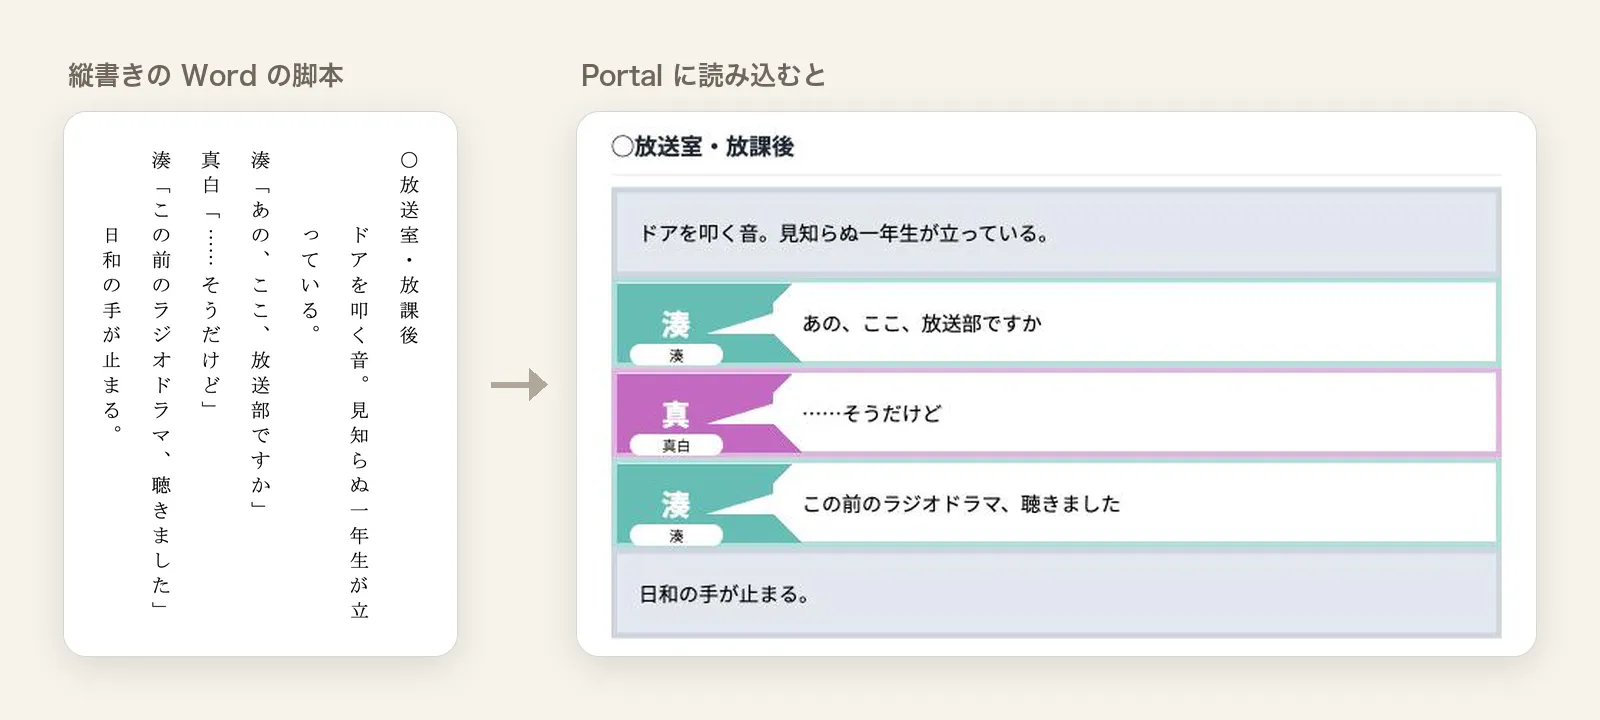Click the dialogue line あの、ここ、放送部ですか
Viewport: 1600px width, 720px height.
click(x=922, y=323)
